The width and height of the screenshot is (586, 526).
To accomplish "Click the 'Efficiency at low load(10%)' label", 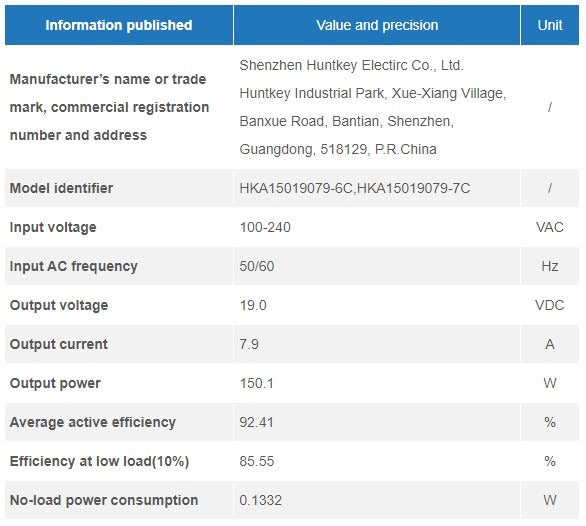I will [x=99, y=461].
